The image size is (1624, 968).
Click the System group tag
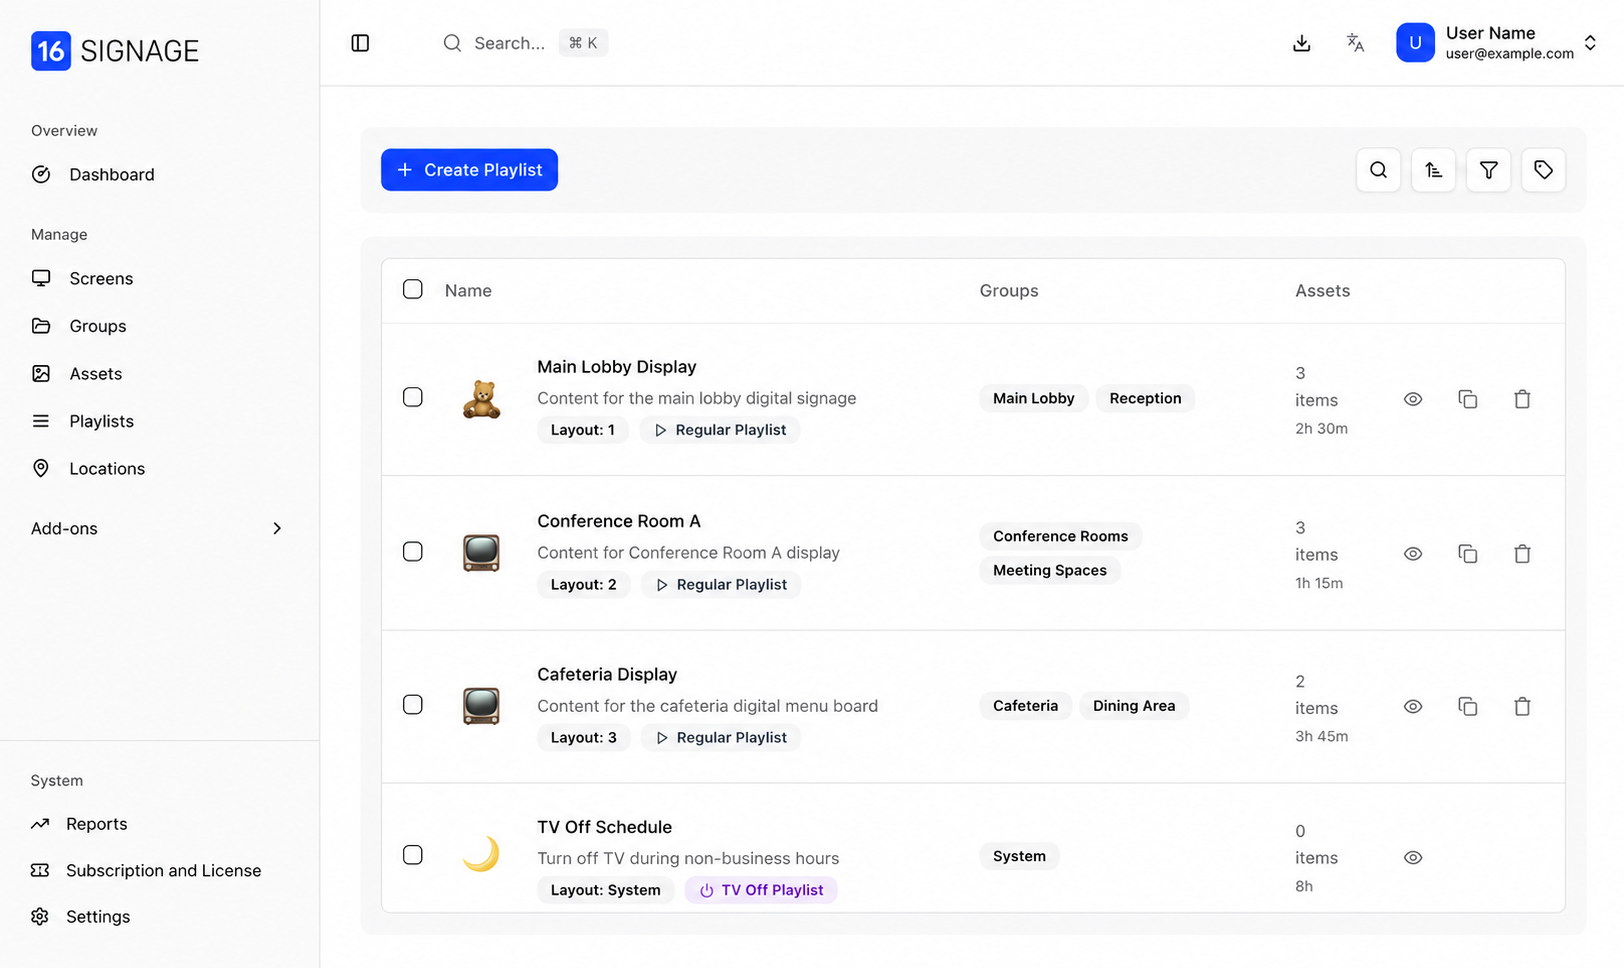coord(1019,856)
